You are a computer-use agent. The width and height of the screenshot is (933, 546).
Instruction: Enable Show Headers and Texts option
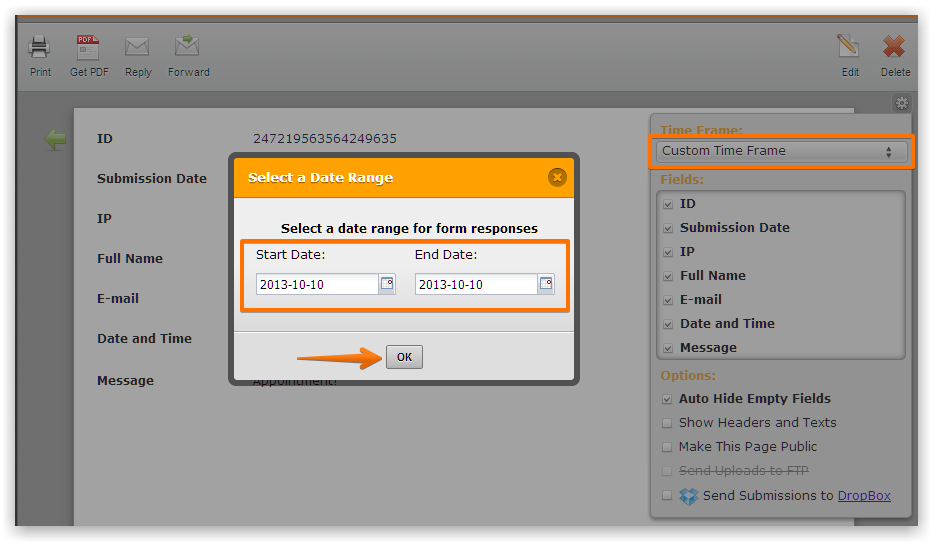tap(667, 422)
